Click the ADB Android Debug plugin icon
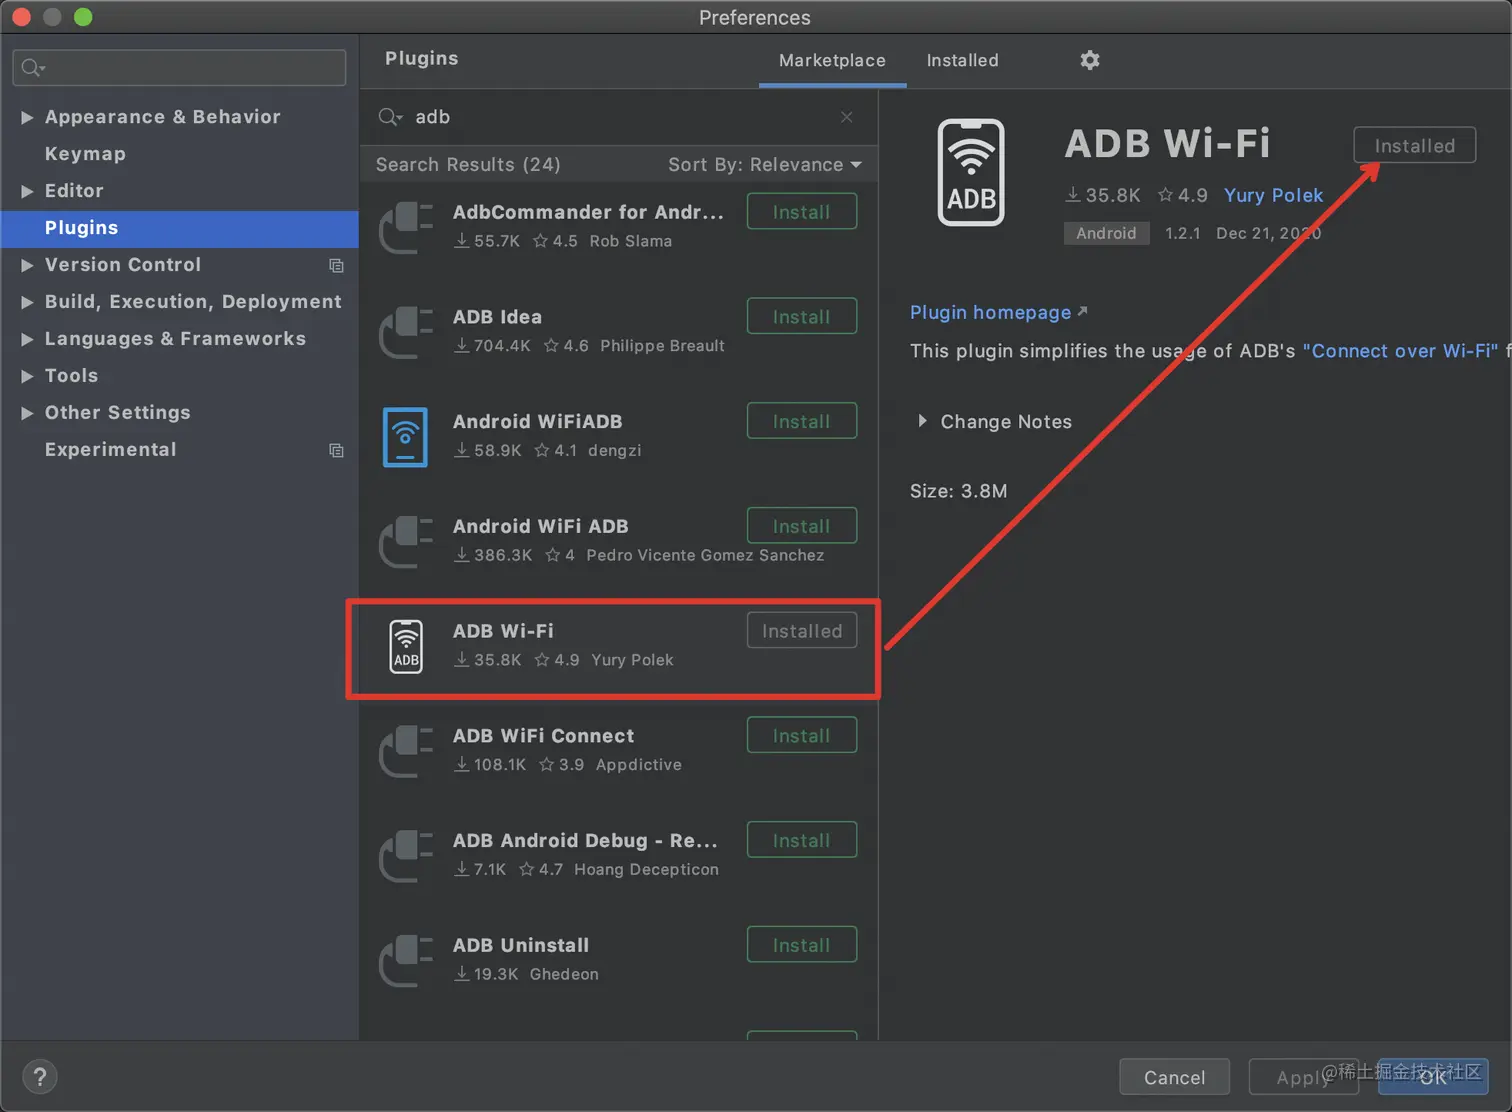 [406, 856]
